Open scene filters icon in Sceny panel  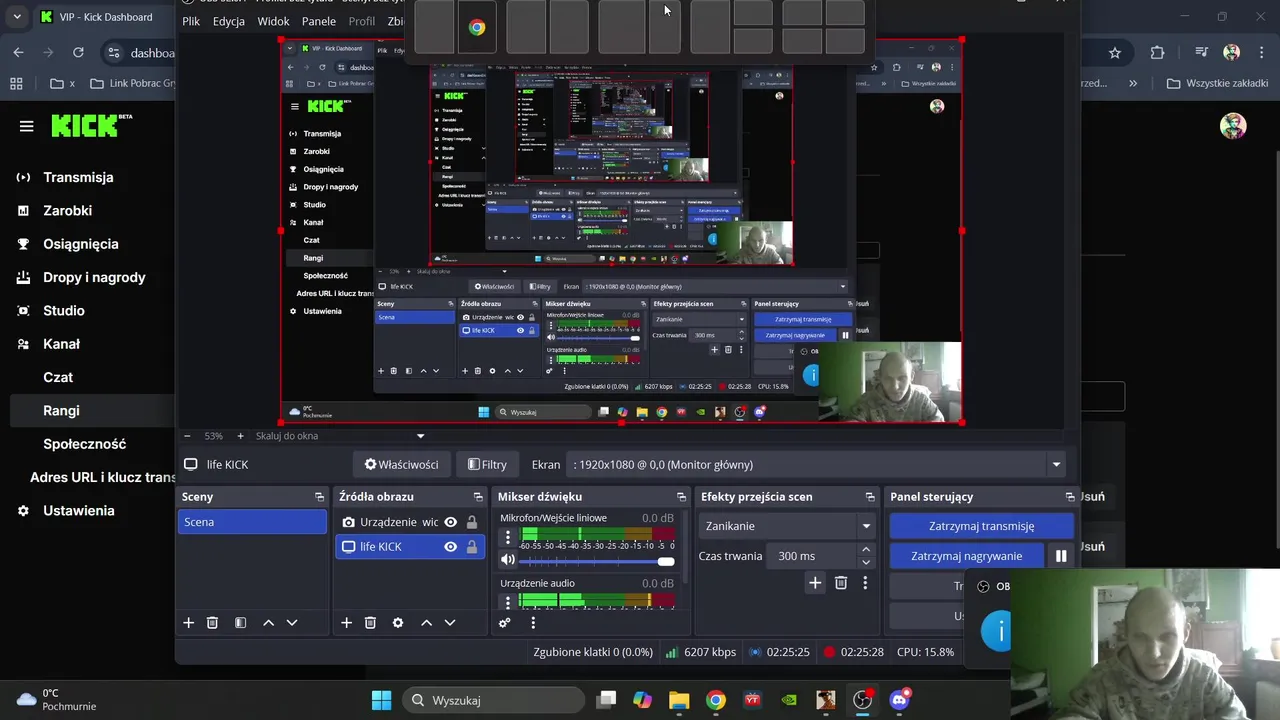click(240, 622)
